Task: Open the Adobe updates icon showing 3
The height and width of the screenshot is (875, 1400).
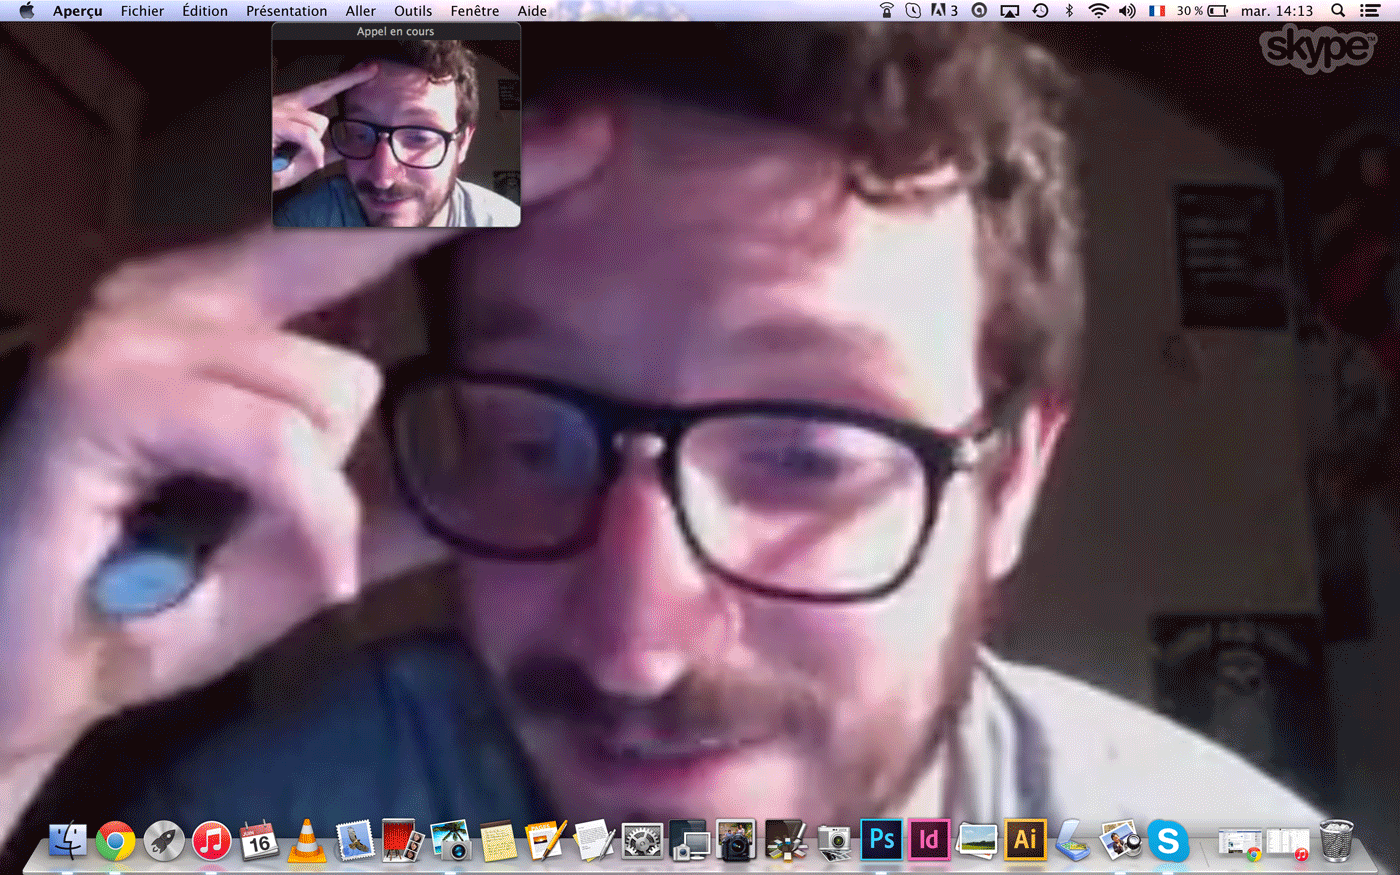Action: [944, 11]
